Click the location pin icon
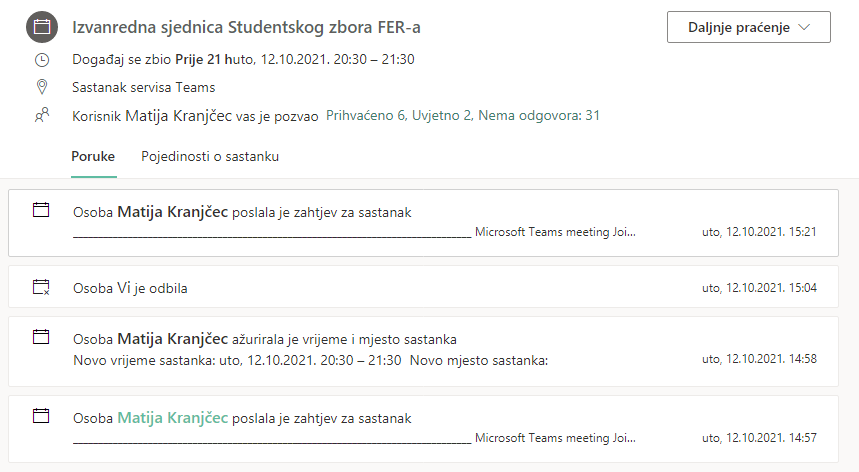The height and width of the screenshot is (472, 859). pyautogui.click(x=42, y=87)
